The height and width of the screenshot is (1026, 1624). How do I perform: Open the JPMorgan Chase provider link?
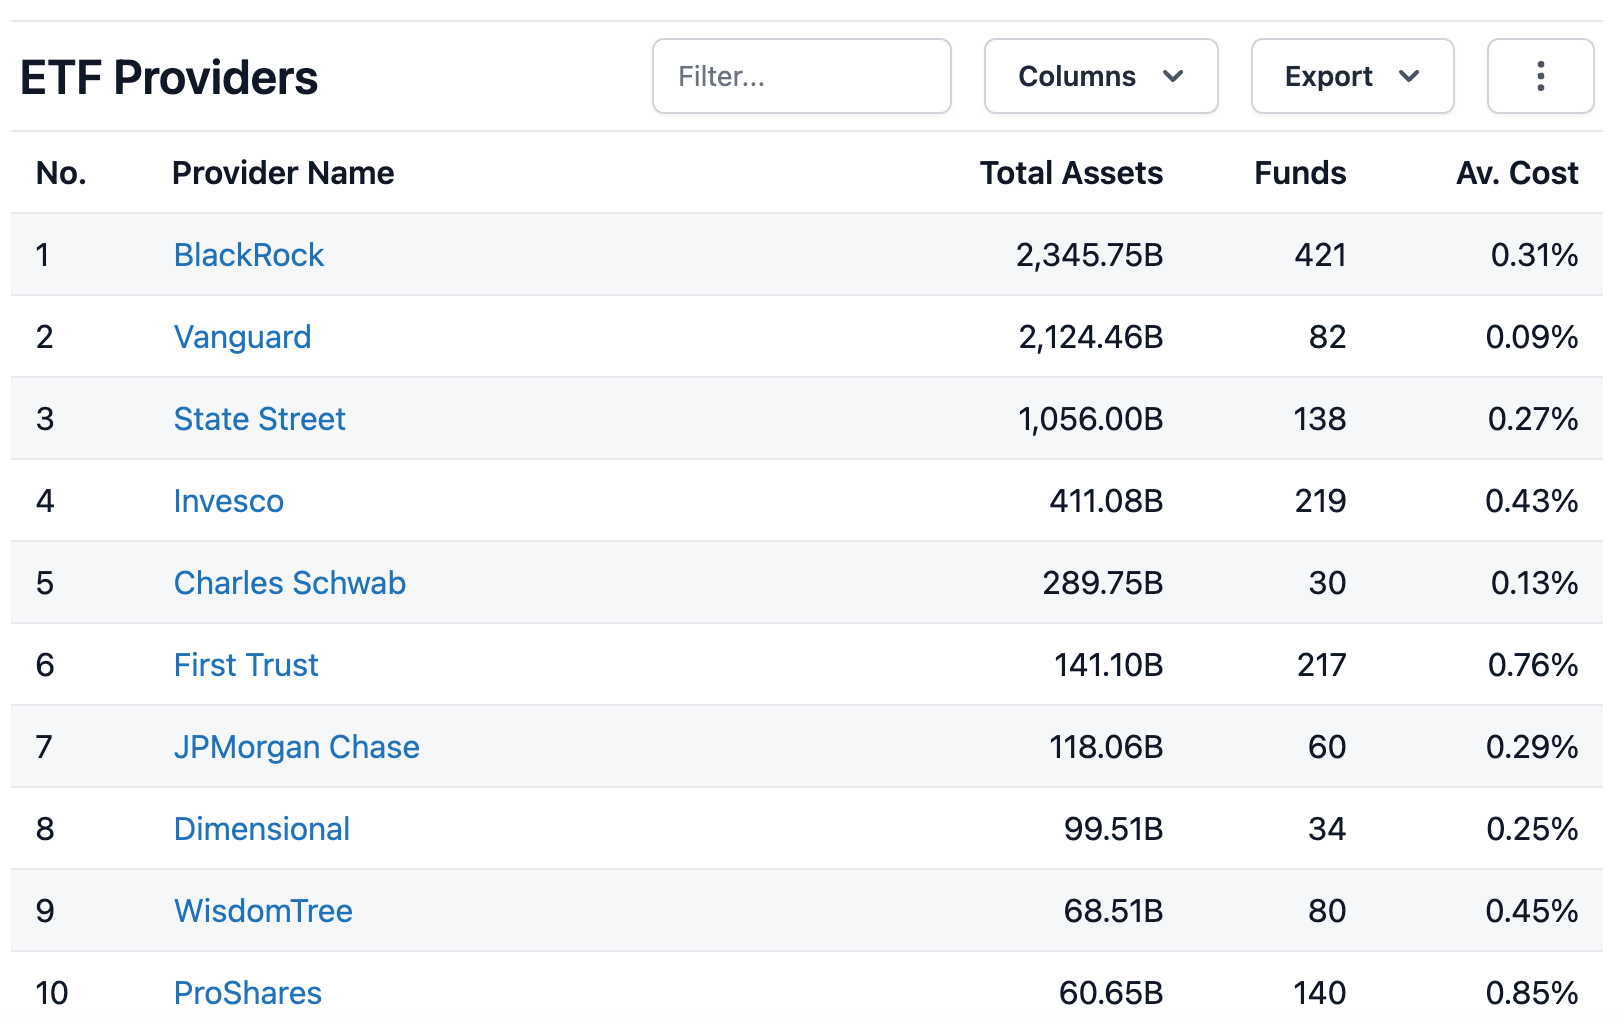(x=296, y=747)
